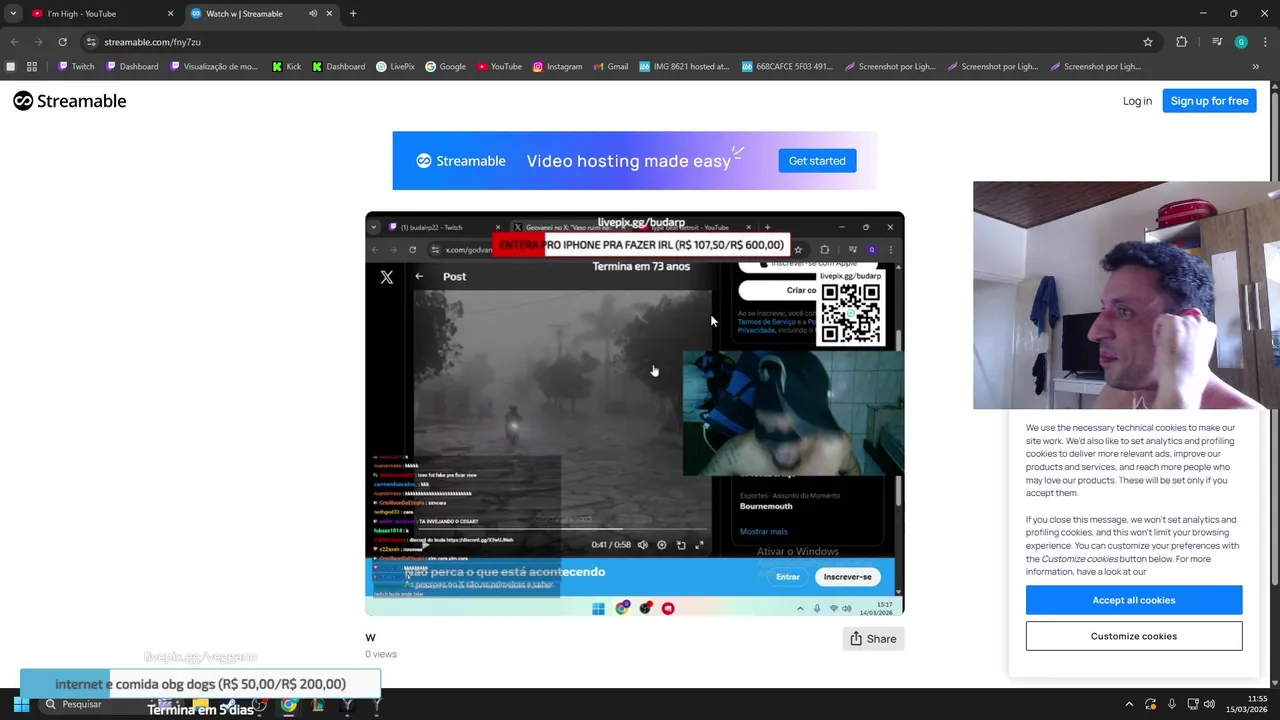Open the Chrome three-dot menu
The image size is (1280, 720).
pyautogui.click(x=1264, y=42)
